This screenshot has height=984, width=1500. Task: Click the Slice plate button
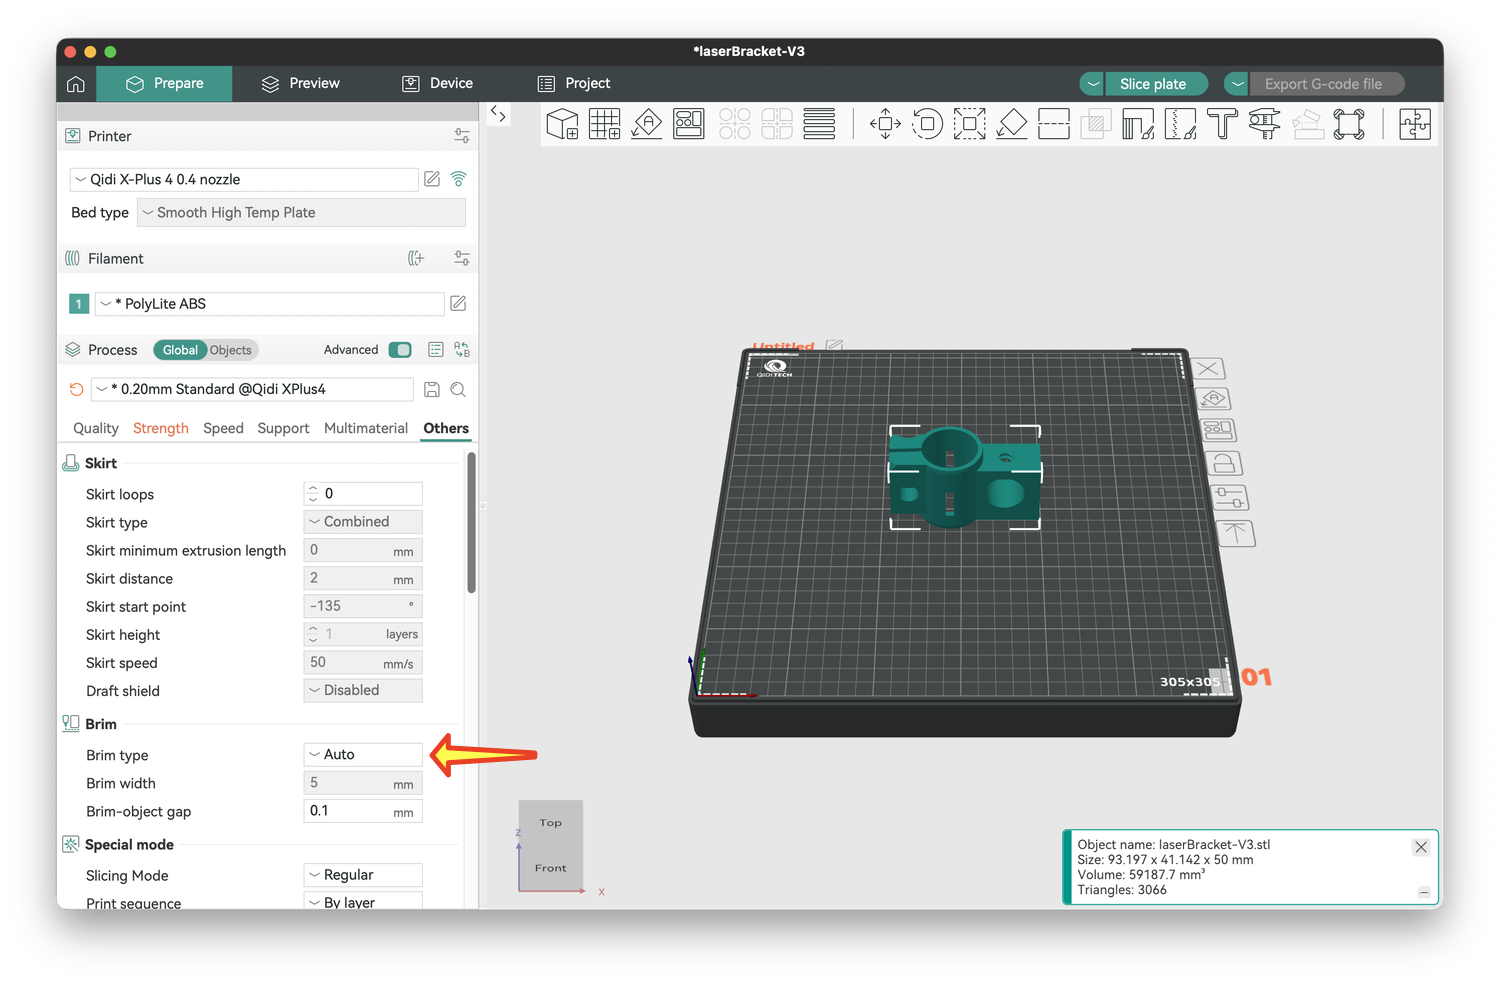(1153, 84)
